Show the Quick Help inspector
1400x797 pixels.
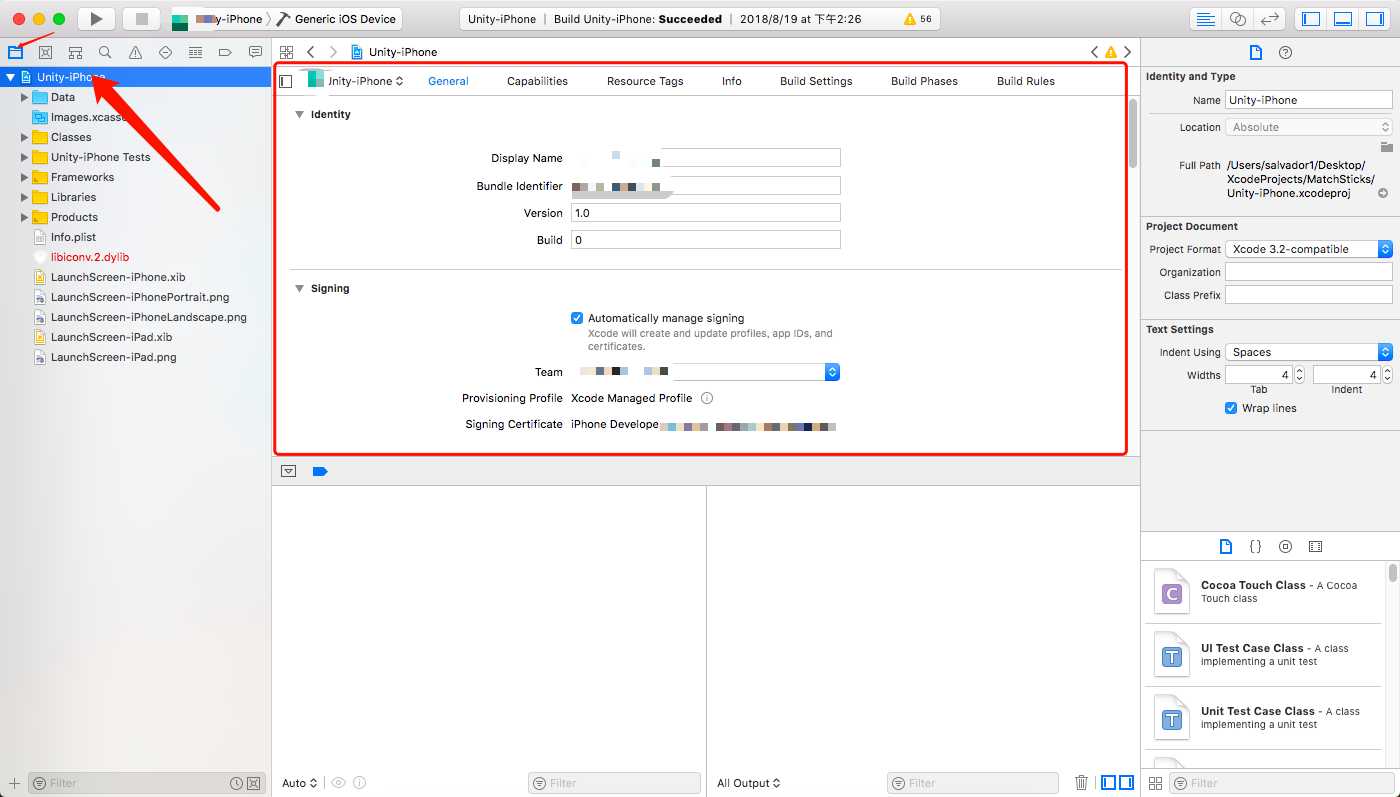pos(1286,53)
